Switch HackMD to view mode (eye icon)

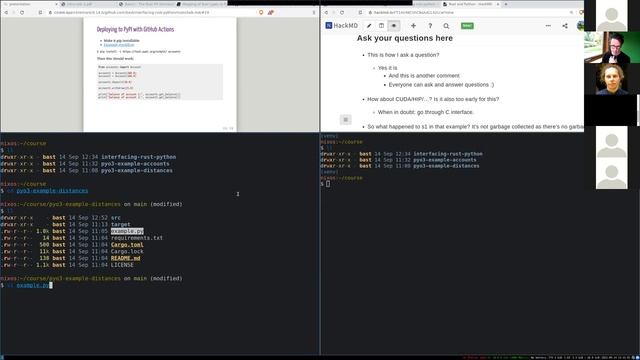click(x=394, y=26)
